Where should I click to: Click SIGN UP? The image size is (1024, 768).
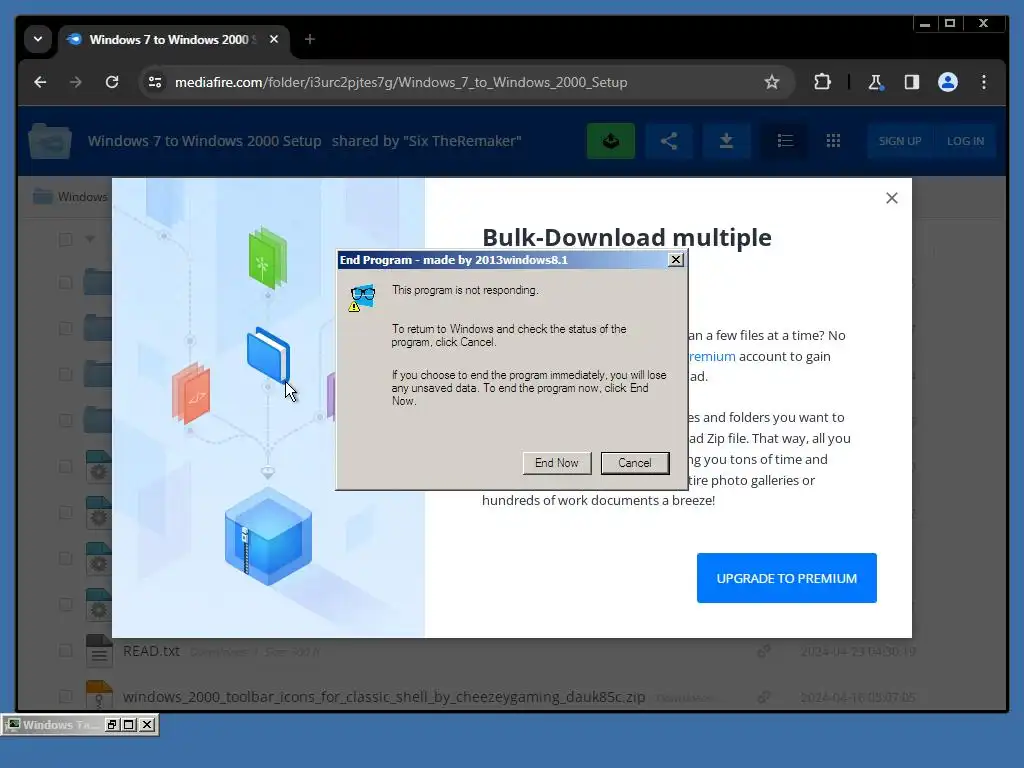900,141
